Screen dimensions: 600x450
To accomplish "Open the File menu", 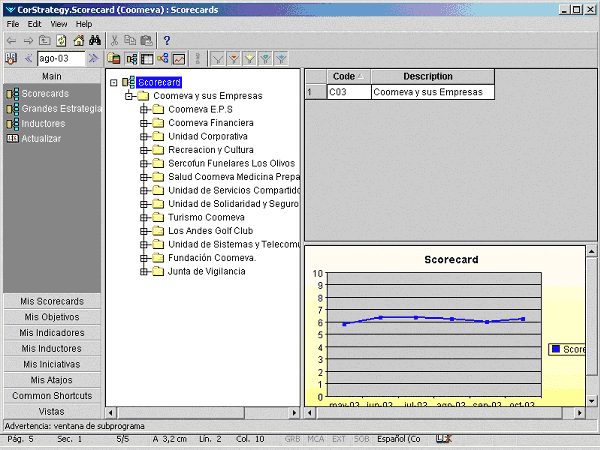I will point(13,23).
